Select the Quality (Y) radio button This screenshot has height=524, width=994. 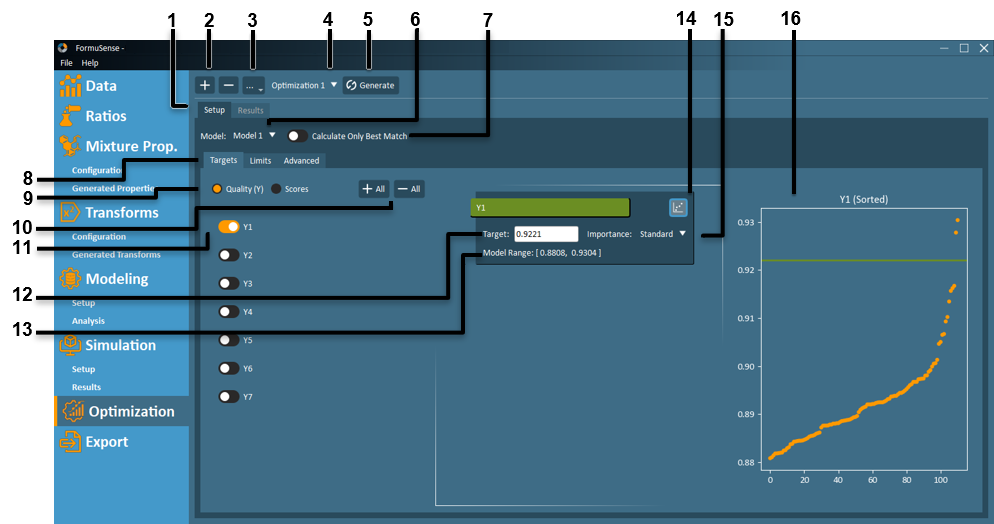tap(217, 189)
